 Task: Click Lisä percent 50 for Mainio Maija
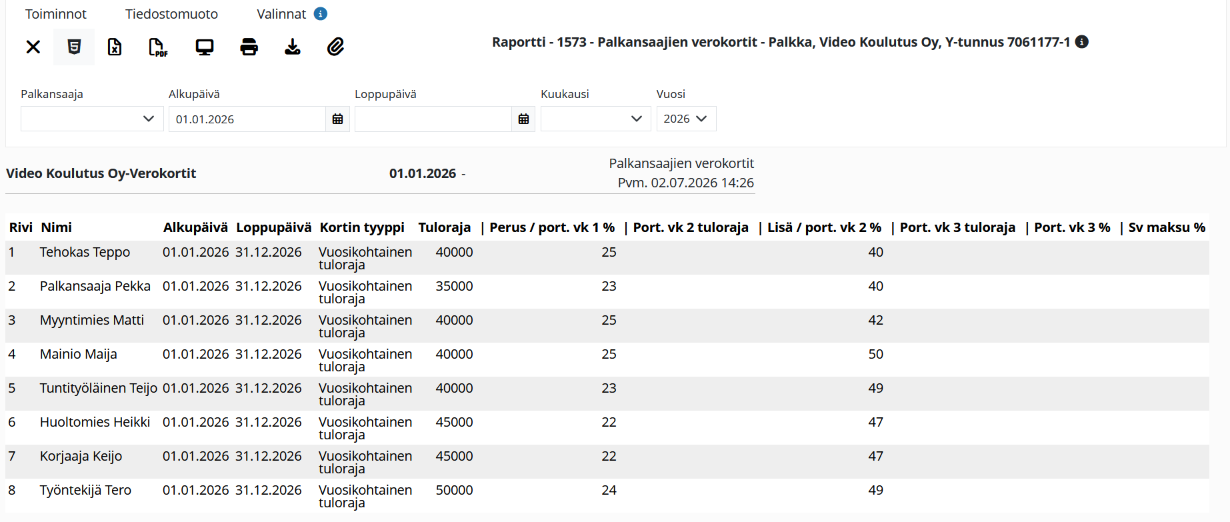click(876, 354)
